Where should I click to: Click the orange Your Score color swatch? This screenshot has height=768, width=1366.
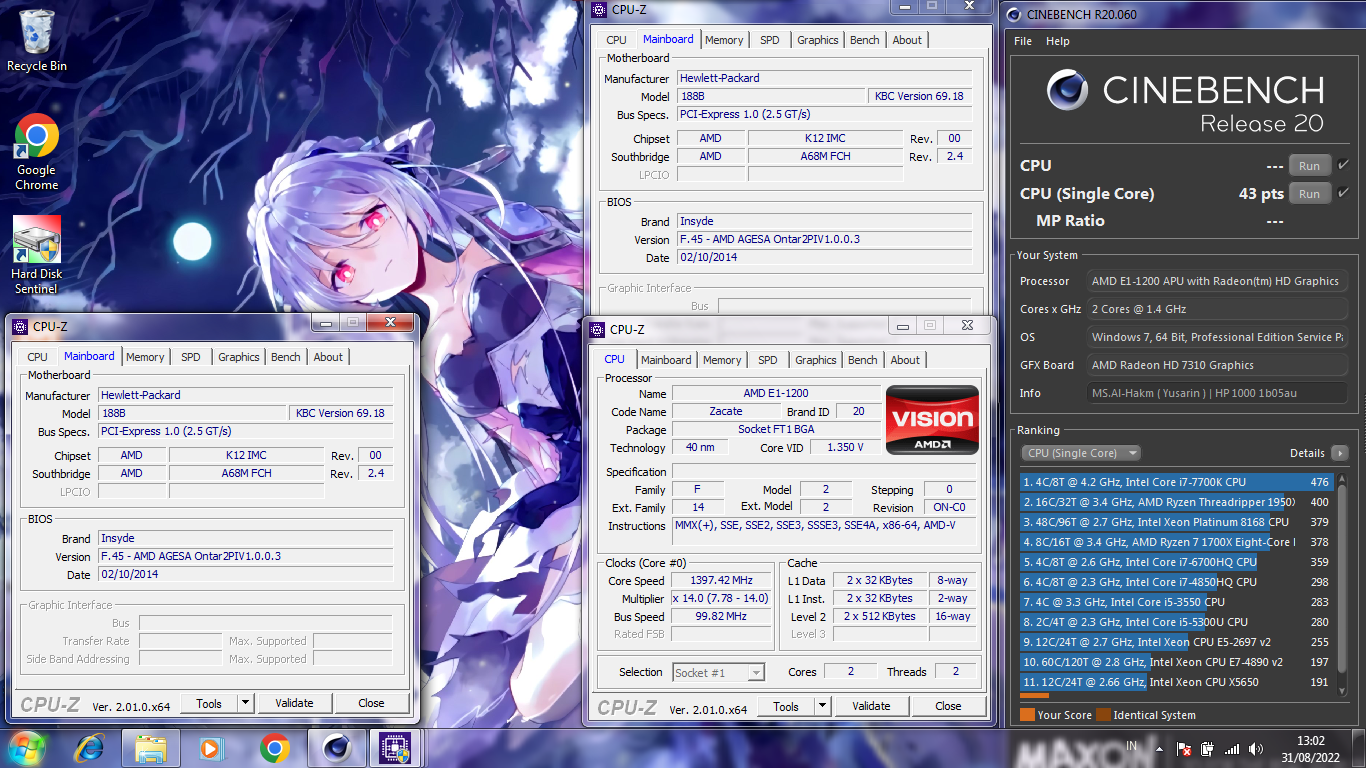coord(1027,715)
